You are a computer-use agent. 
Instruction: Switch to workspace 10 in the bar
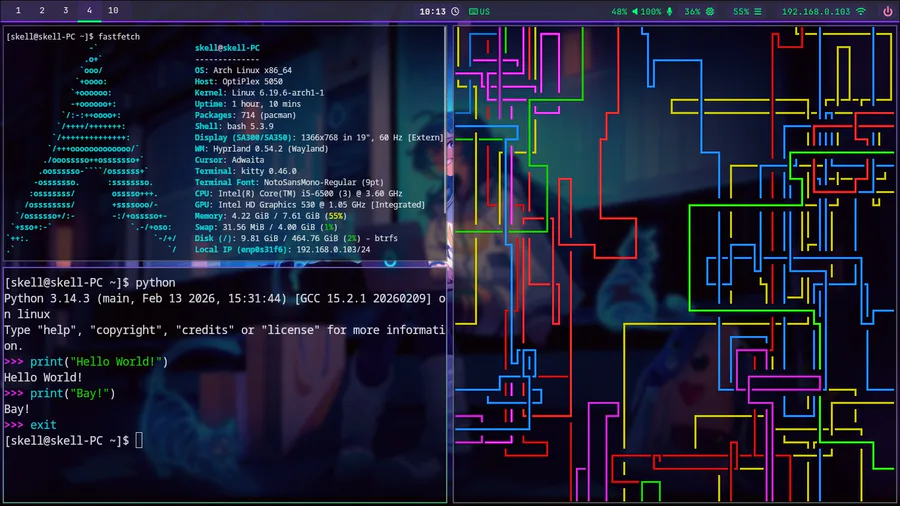coord(113,10)
